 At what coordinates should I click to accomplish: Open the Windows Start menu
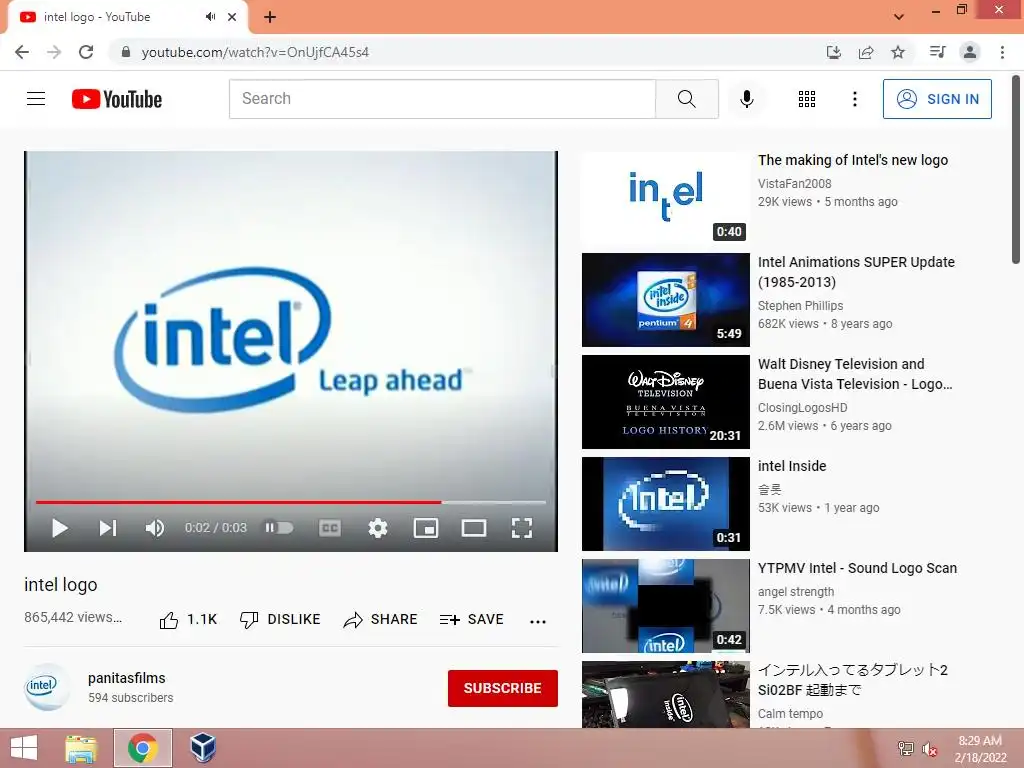(24, 748)
